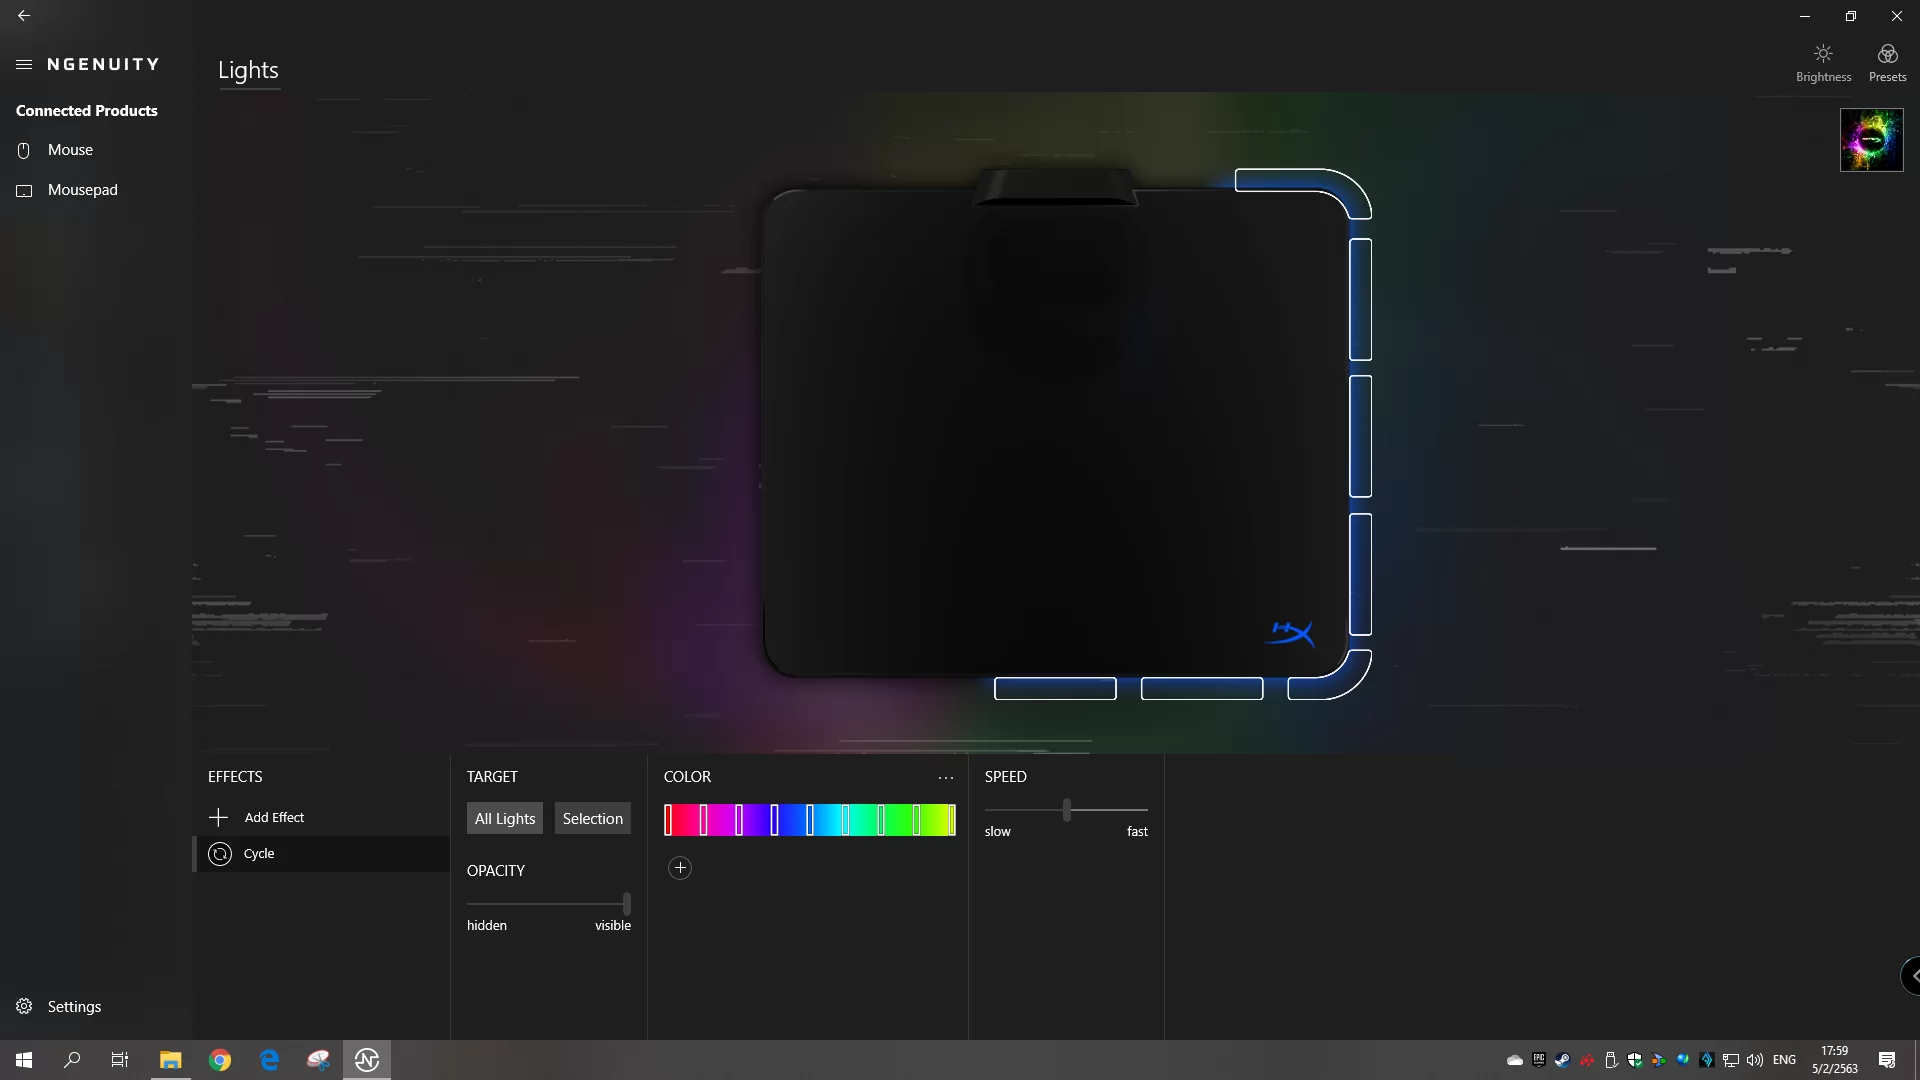The width and height of the screenshot is (1920, 1080).
Task: Open the Windows Start menu
Action: point(24,1060)
